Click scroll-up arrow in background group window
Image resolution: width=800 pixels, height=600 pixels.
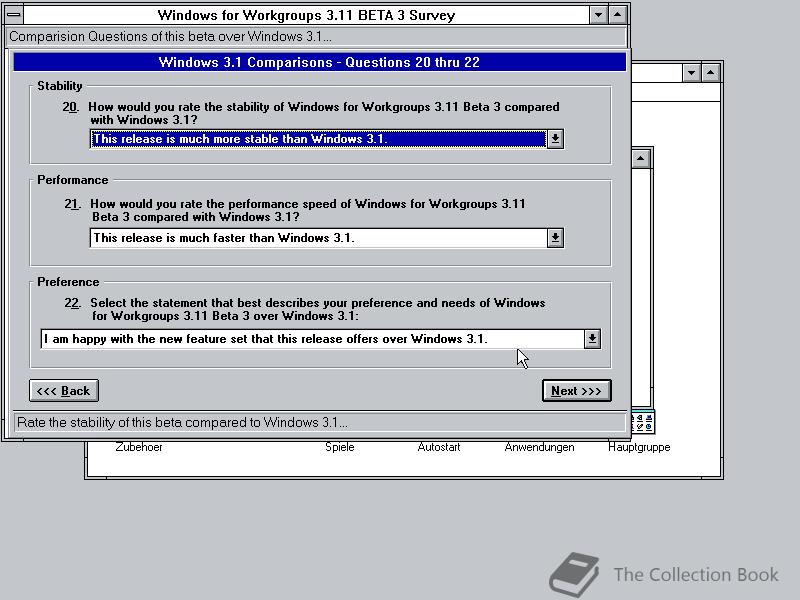[641, 159]
